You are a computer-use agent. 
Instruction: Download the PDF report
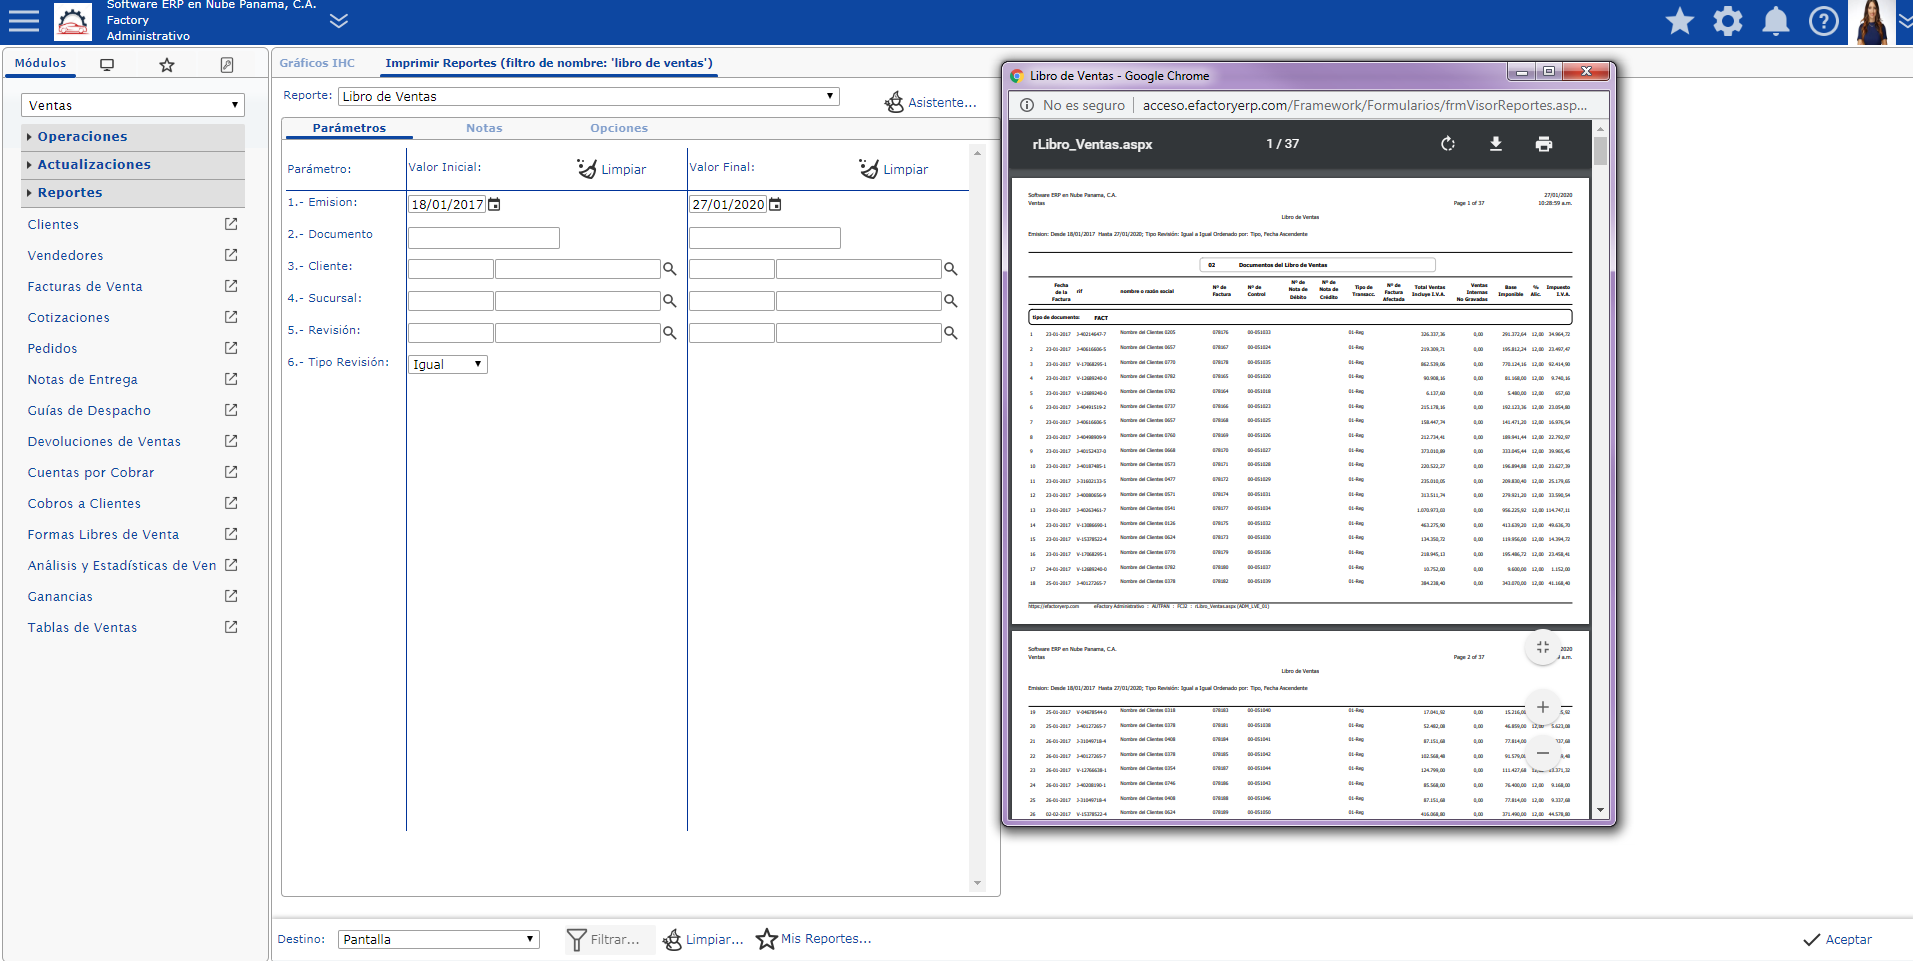click(x=1495, y=144)
